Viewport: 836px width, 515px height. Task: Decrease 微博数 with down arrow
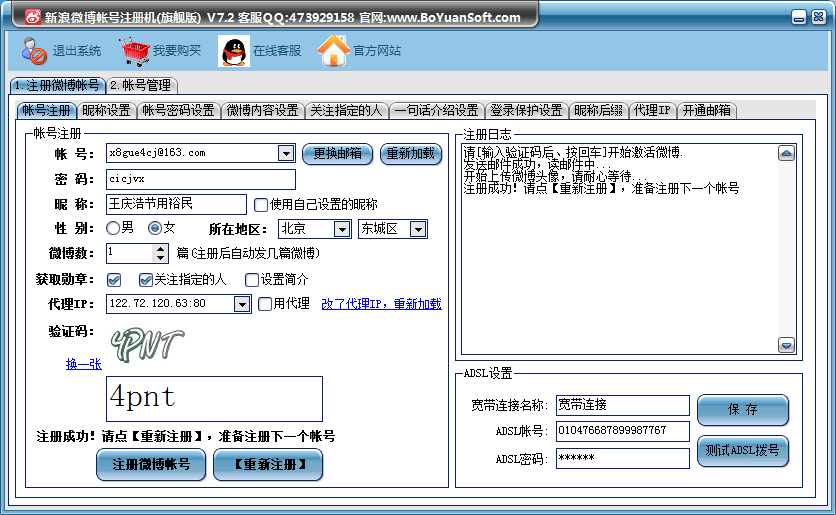[x=160, y=258]
